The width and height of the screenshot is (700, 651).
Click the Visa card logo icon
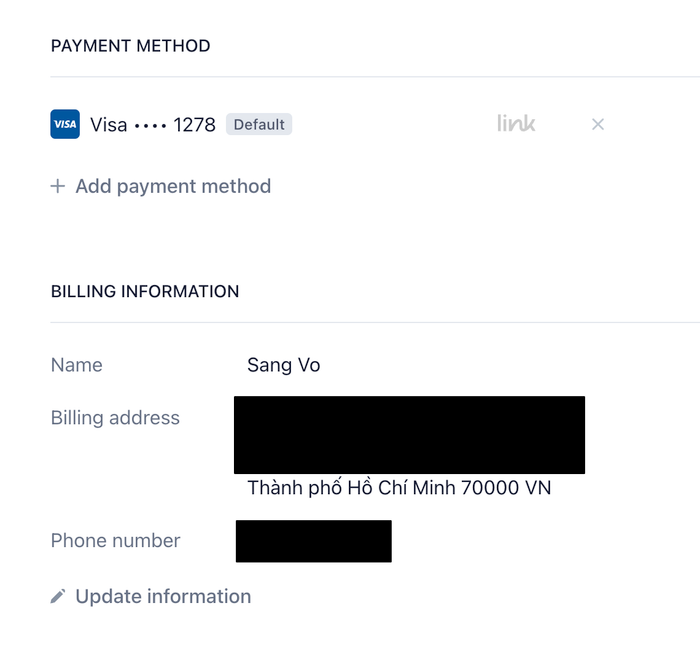(65, 124)
